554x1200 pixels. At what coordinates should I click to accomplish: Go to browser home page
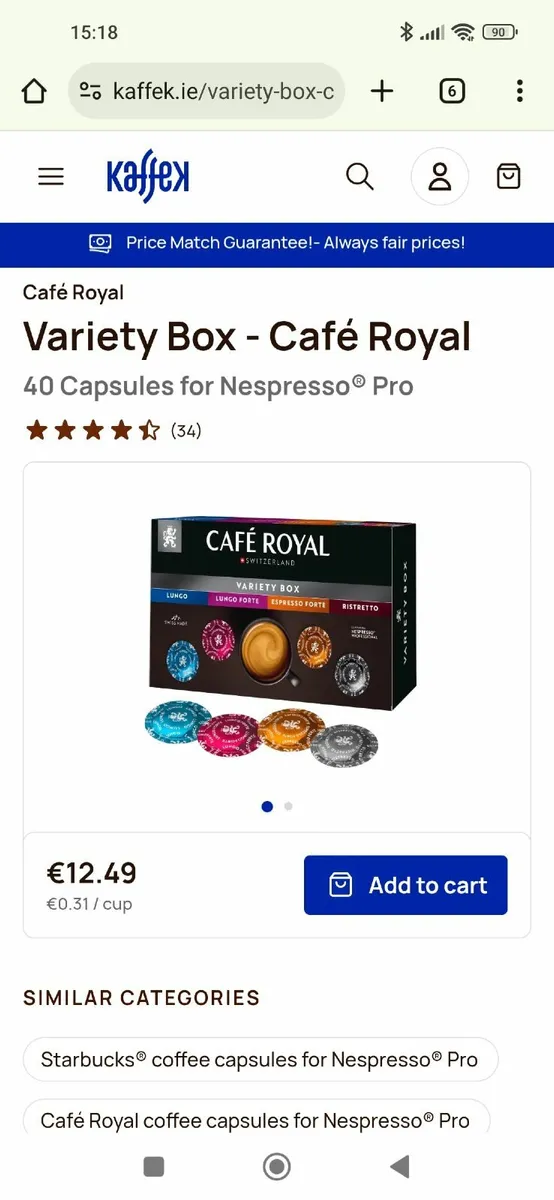(34, 92)
